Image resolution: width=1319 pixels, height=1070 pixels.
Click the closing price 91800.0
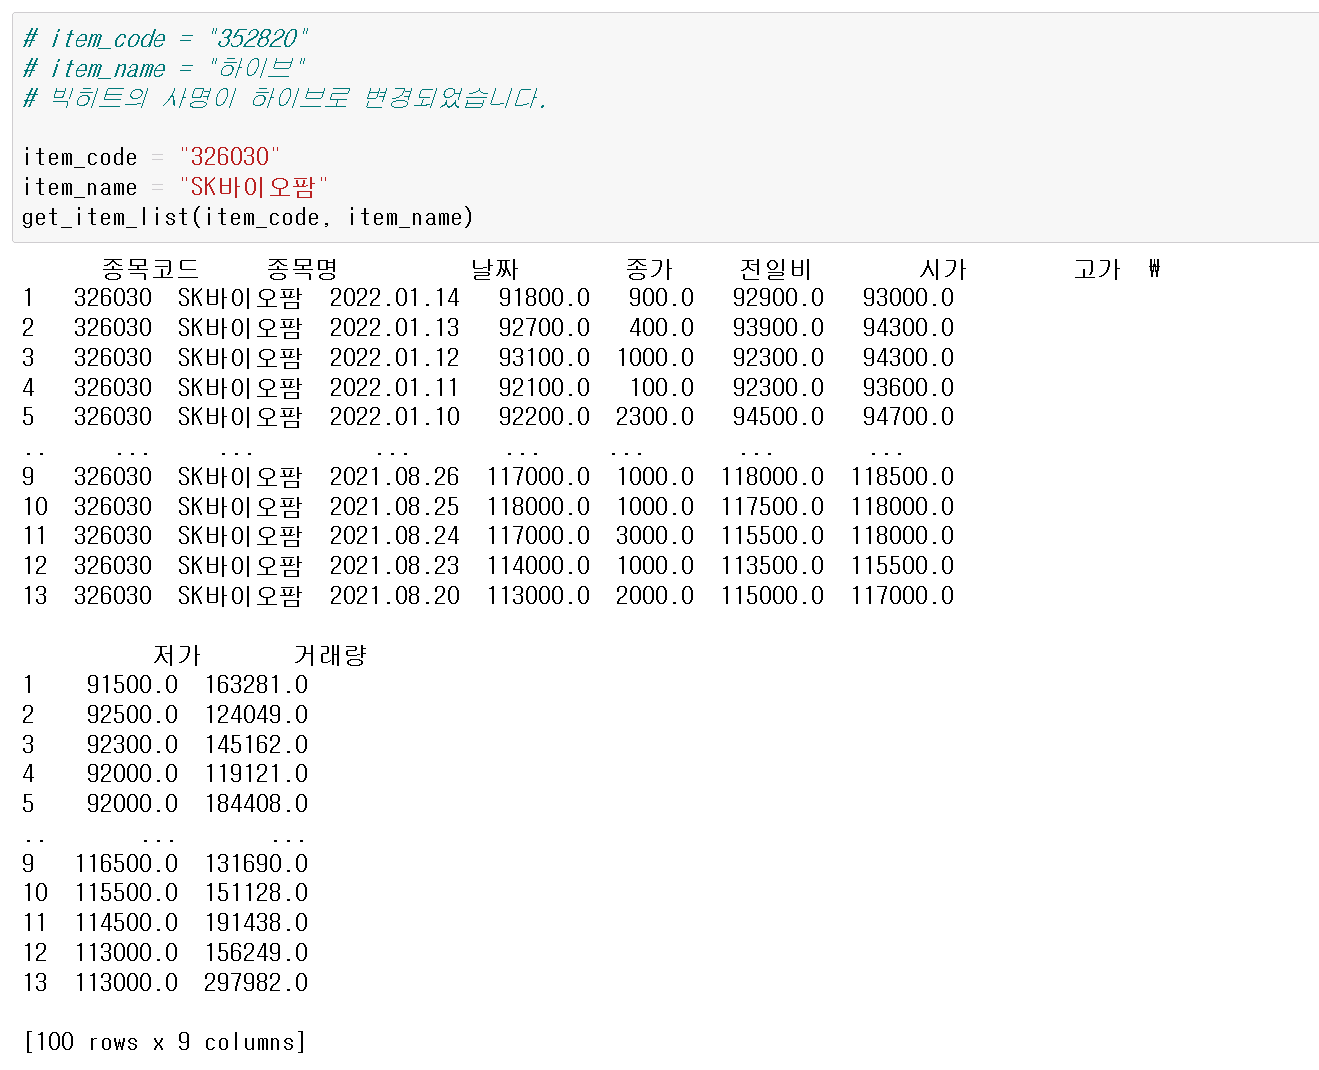click(544, 298)
